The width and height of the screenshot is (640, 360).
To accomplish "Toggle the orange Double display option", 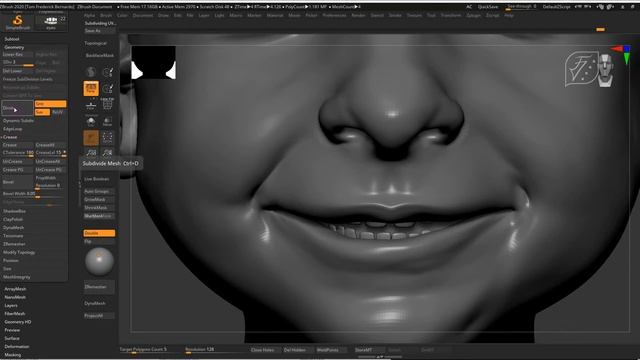I will pyautogui.click(x=99, y=233).
